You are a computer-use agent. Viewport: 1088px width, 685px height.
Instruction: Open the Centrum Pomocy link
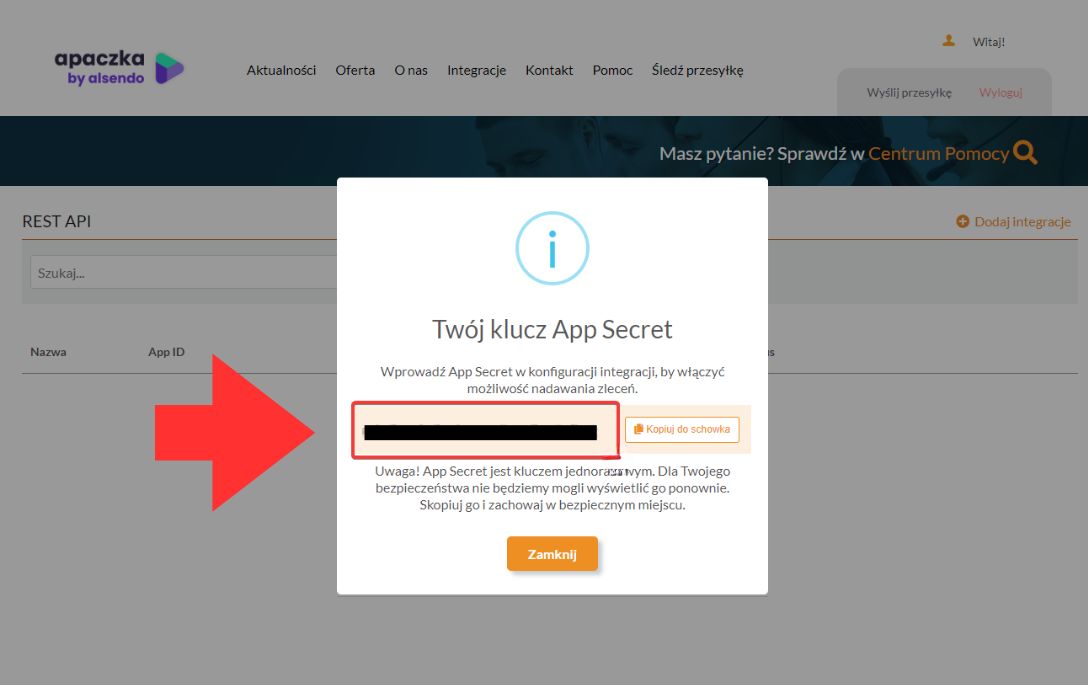coord(938,153)
